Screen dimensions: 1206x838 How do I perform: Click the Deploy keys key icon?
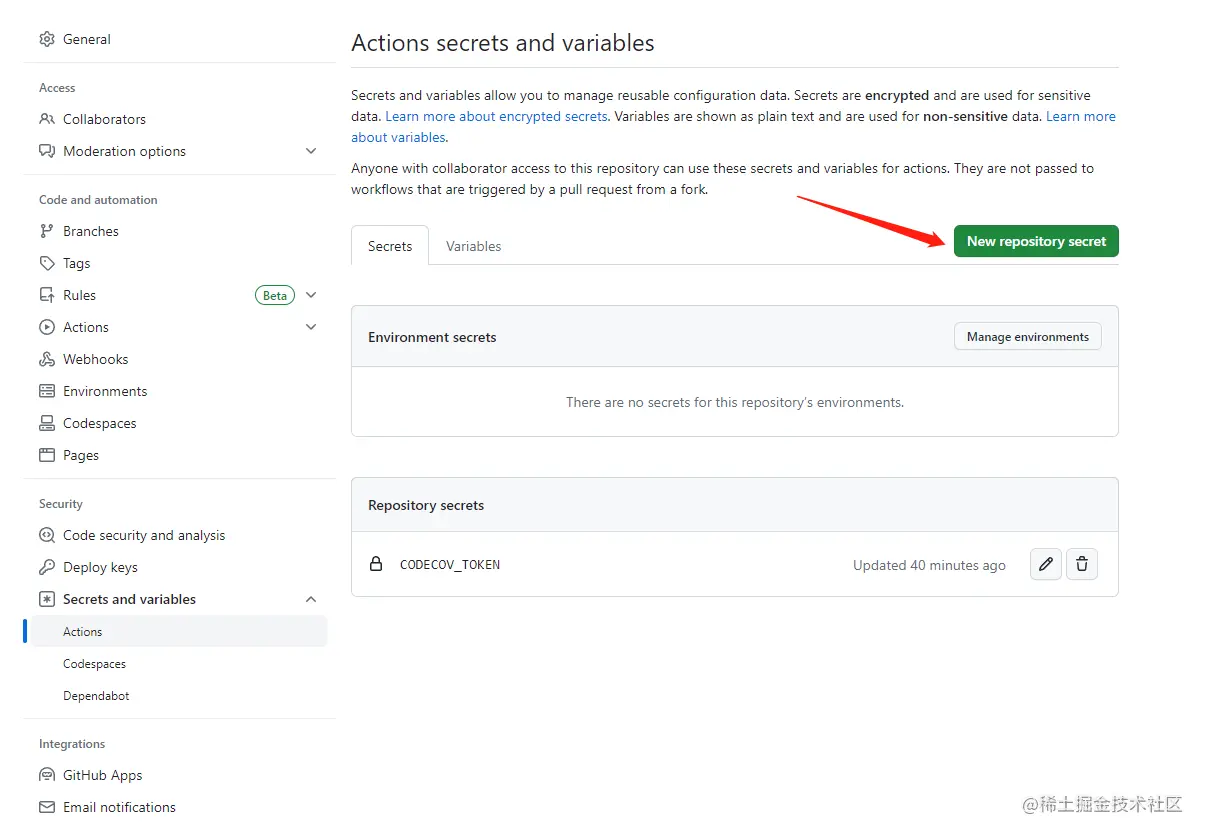pyautogui.click(x=47, y=567)
